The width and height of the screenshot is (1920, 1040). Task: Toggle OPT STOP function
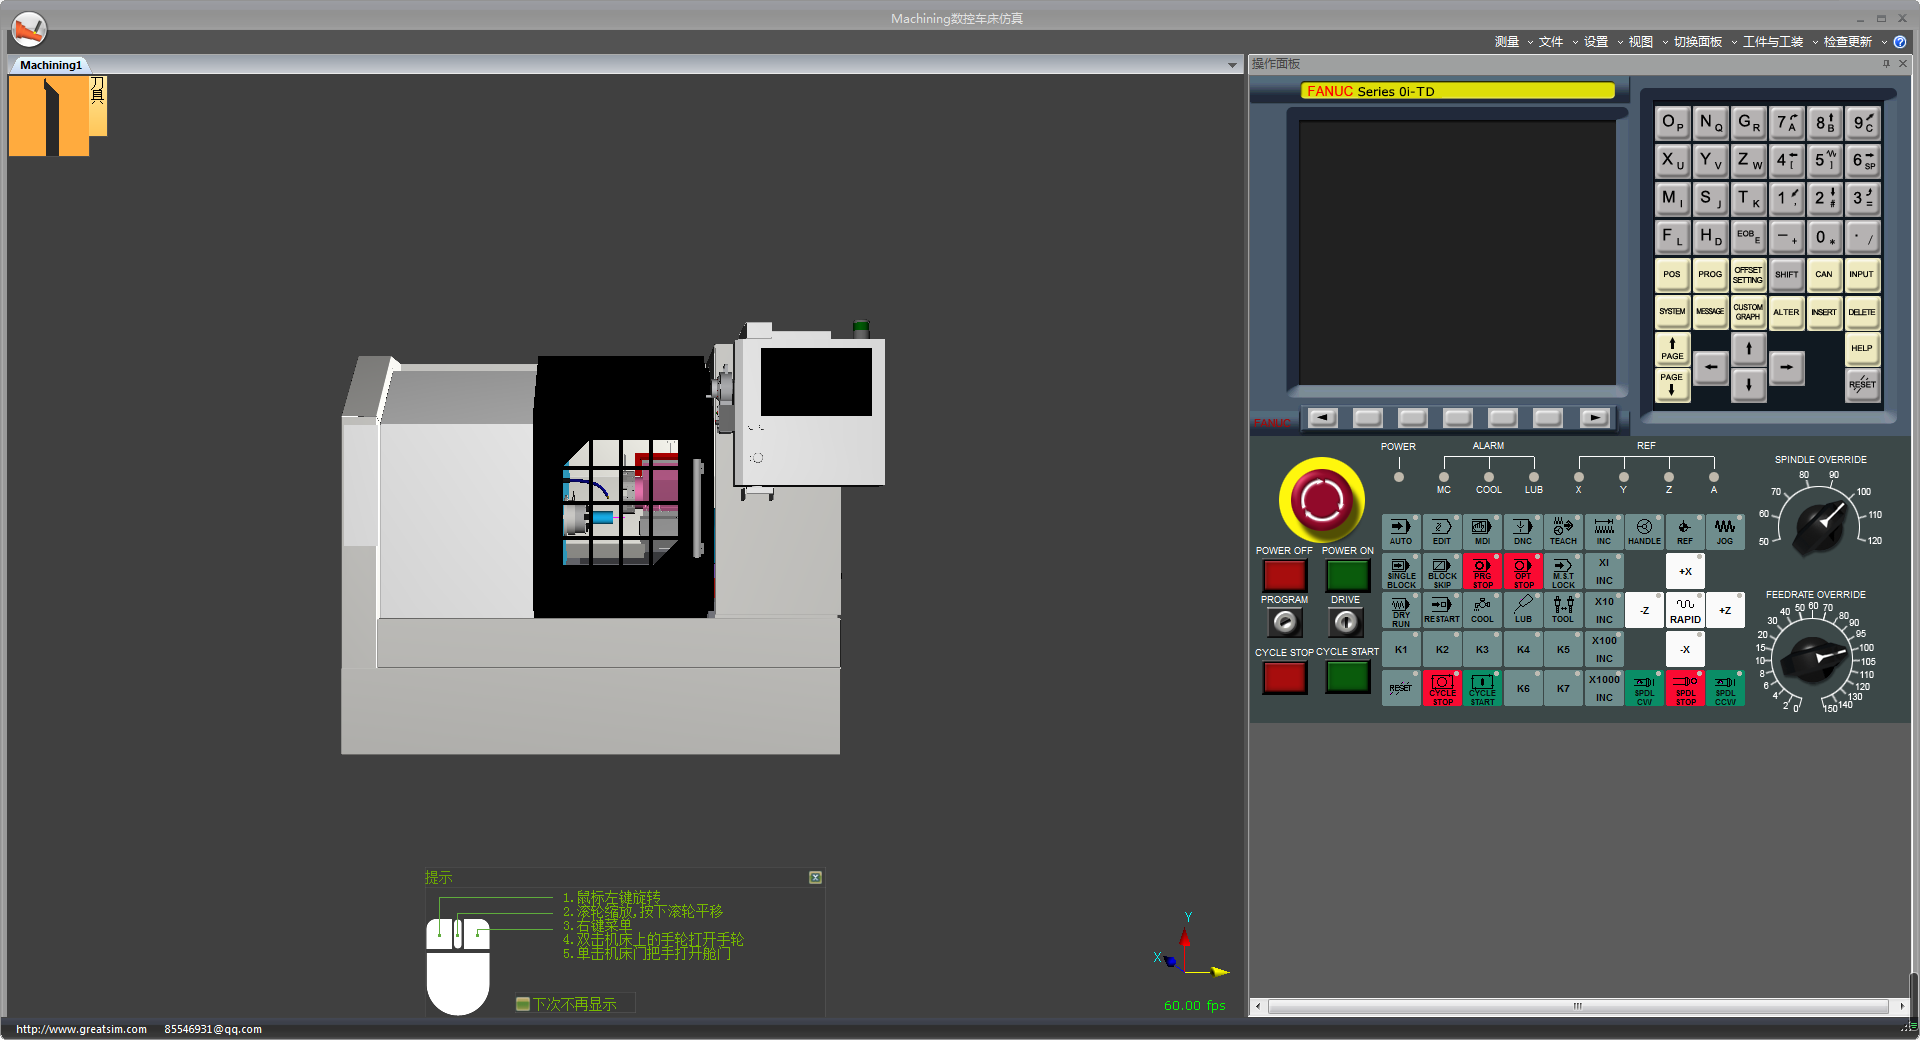[1523, 571]
